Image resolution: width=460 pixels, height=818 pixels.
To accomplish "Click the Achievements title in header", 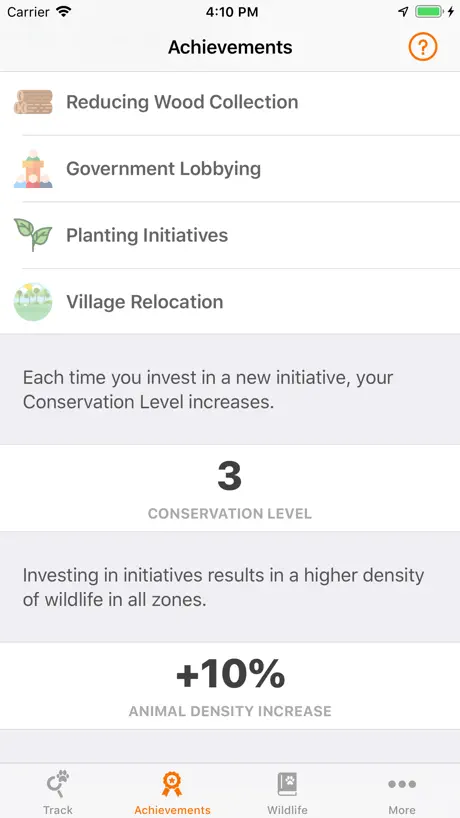I will click(230, 47).
